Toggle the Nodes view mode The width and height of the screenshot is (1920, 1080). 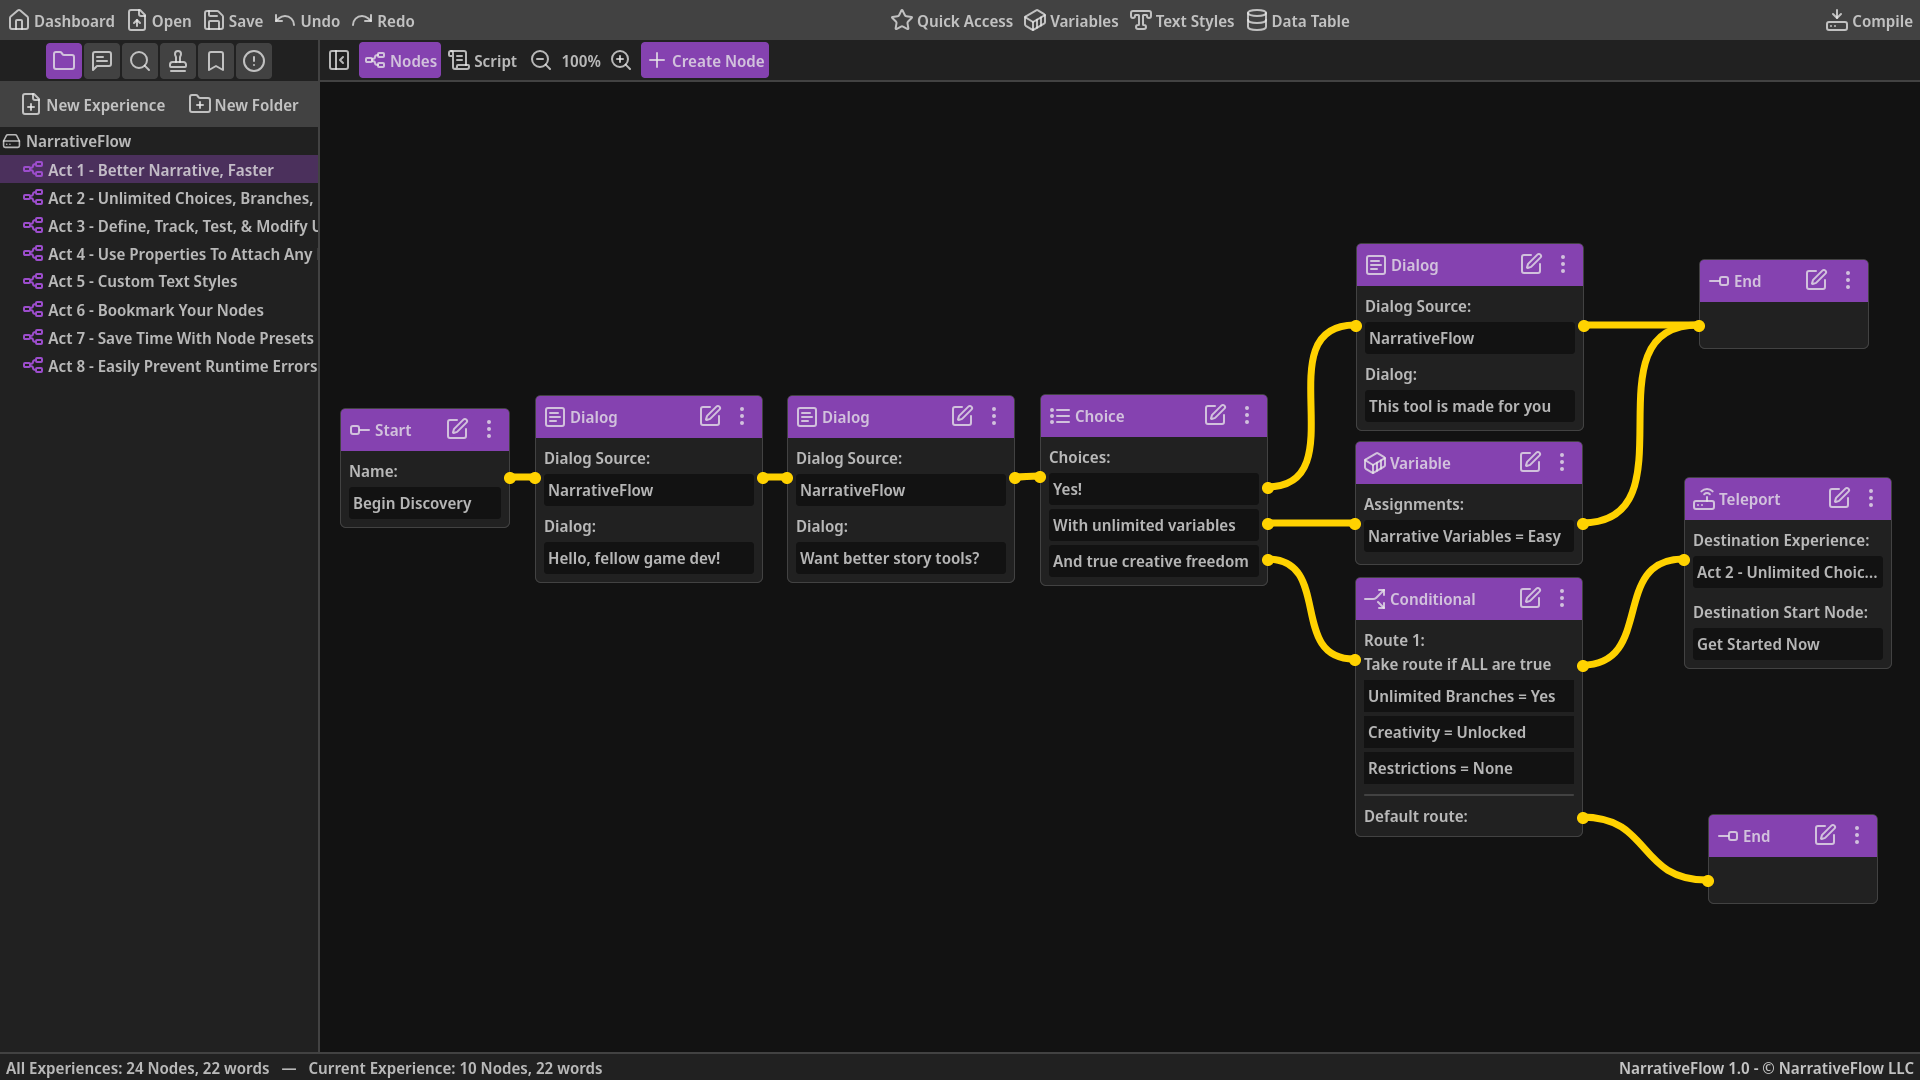pyautogui.click(x=399, y=60)
